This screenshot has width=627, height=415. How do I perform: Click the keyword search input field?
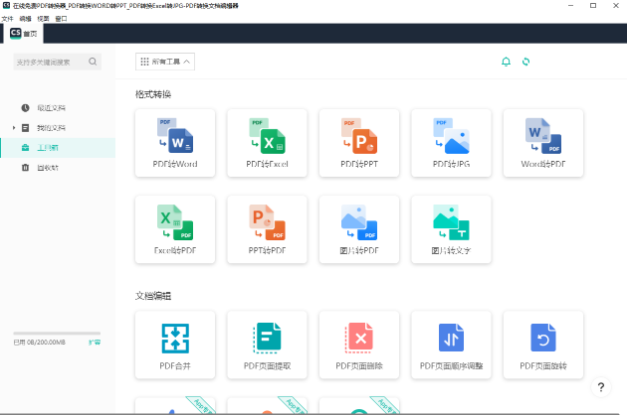(x=52, y=62)
